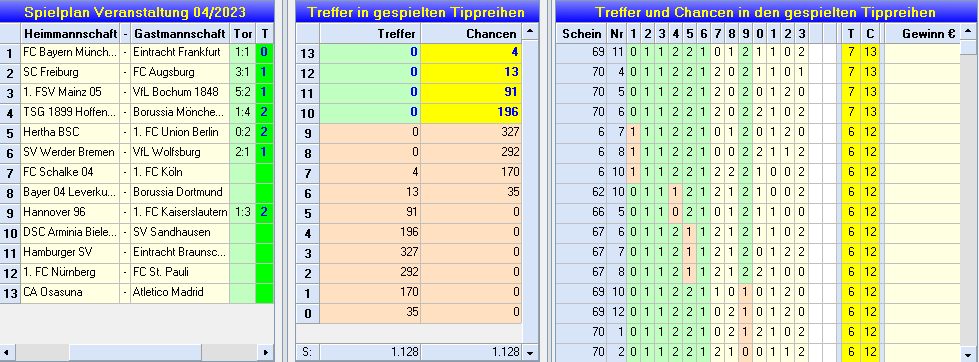Screen dimensions: 979x362
Task: Click the 1:3 score for Hannover 96
Action: (x=243, y=213)
